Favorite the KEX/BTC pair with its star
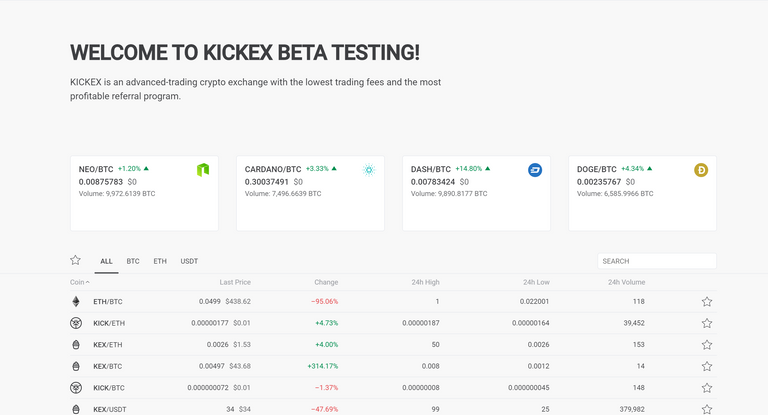 (707, 366)
